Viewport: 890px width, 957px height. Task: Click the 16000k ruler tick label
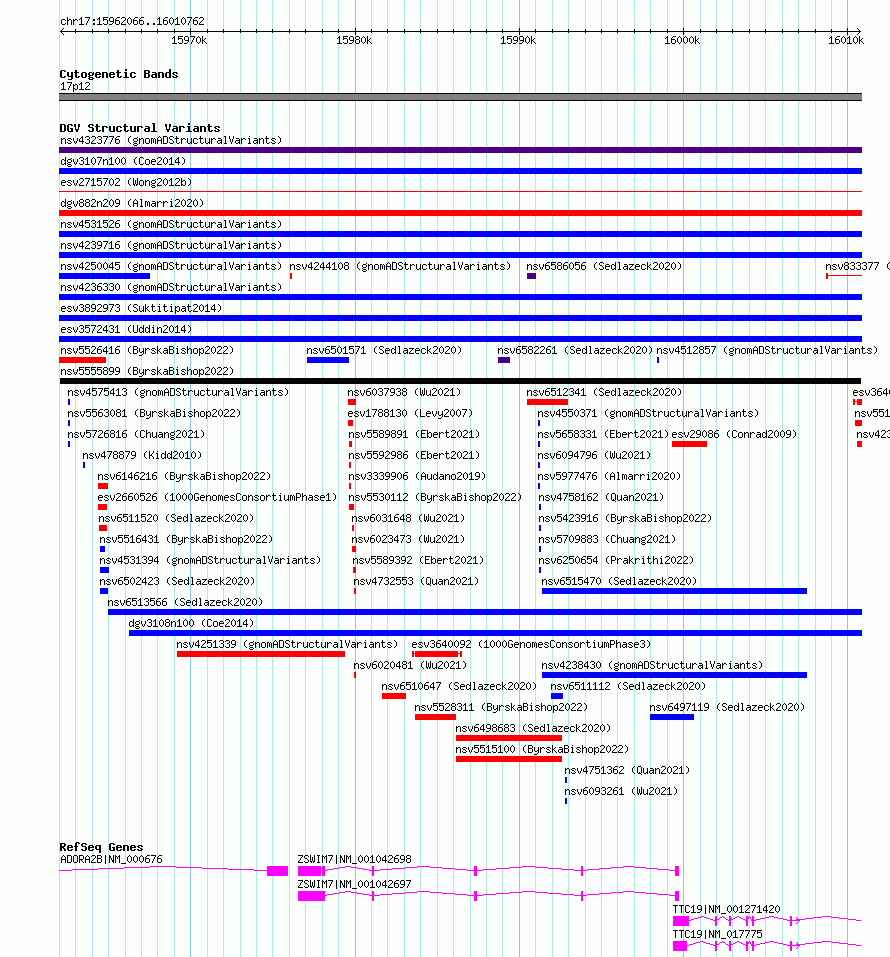(682, 40)
